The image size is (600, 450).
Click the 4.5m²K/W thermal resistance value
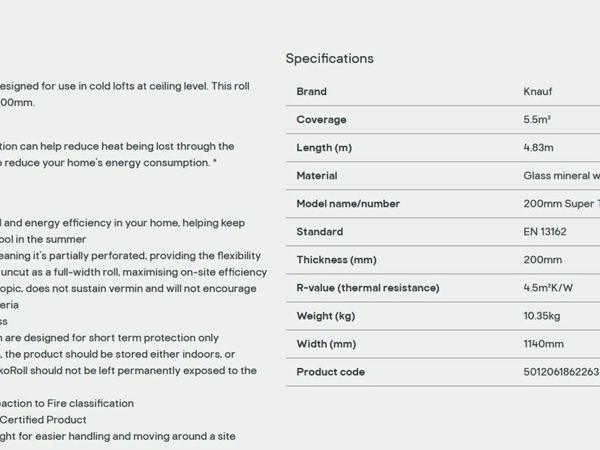(548, 288)
